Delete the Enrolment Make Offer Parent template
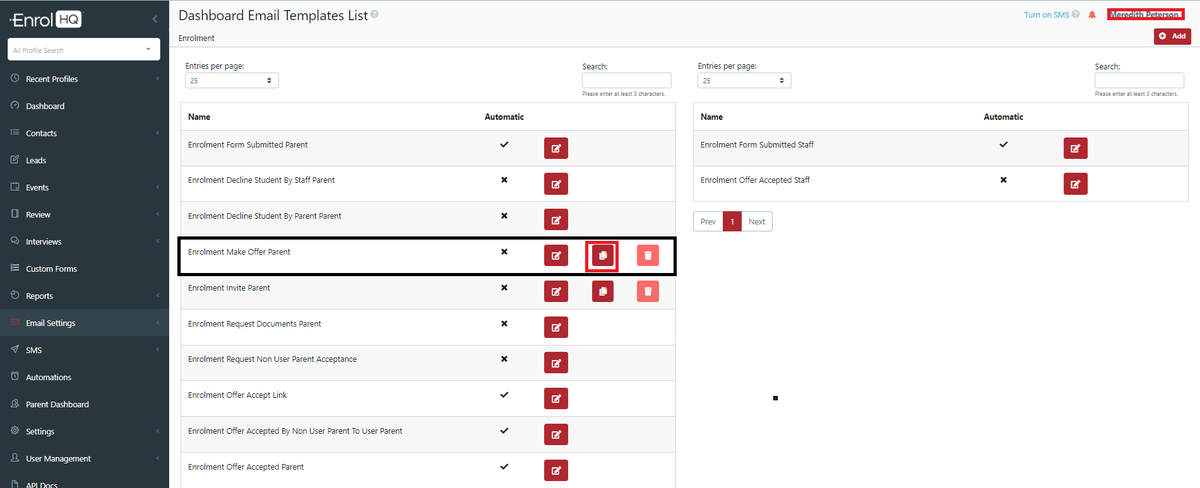This screenshot has width=1200, height=488. pos(648,256)
